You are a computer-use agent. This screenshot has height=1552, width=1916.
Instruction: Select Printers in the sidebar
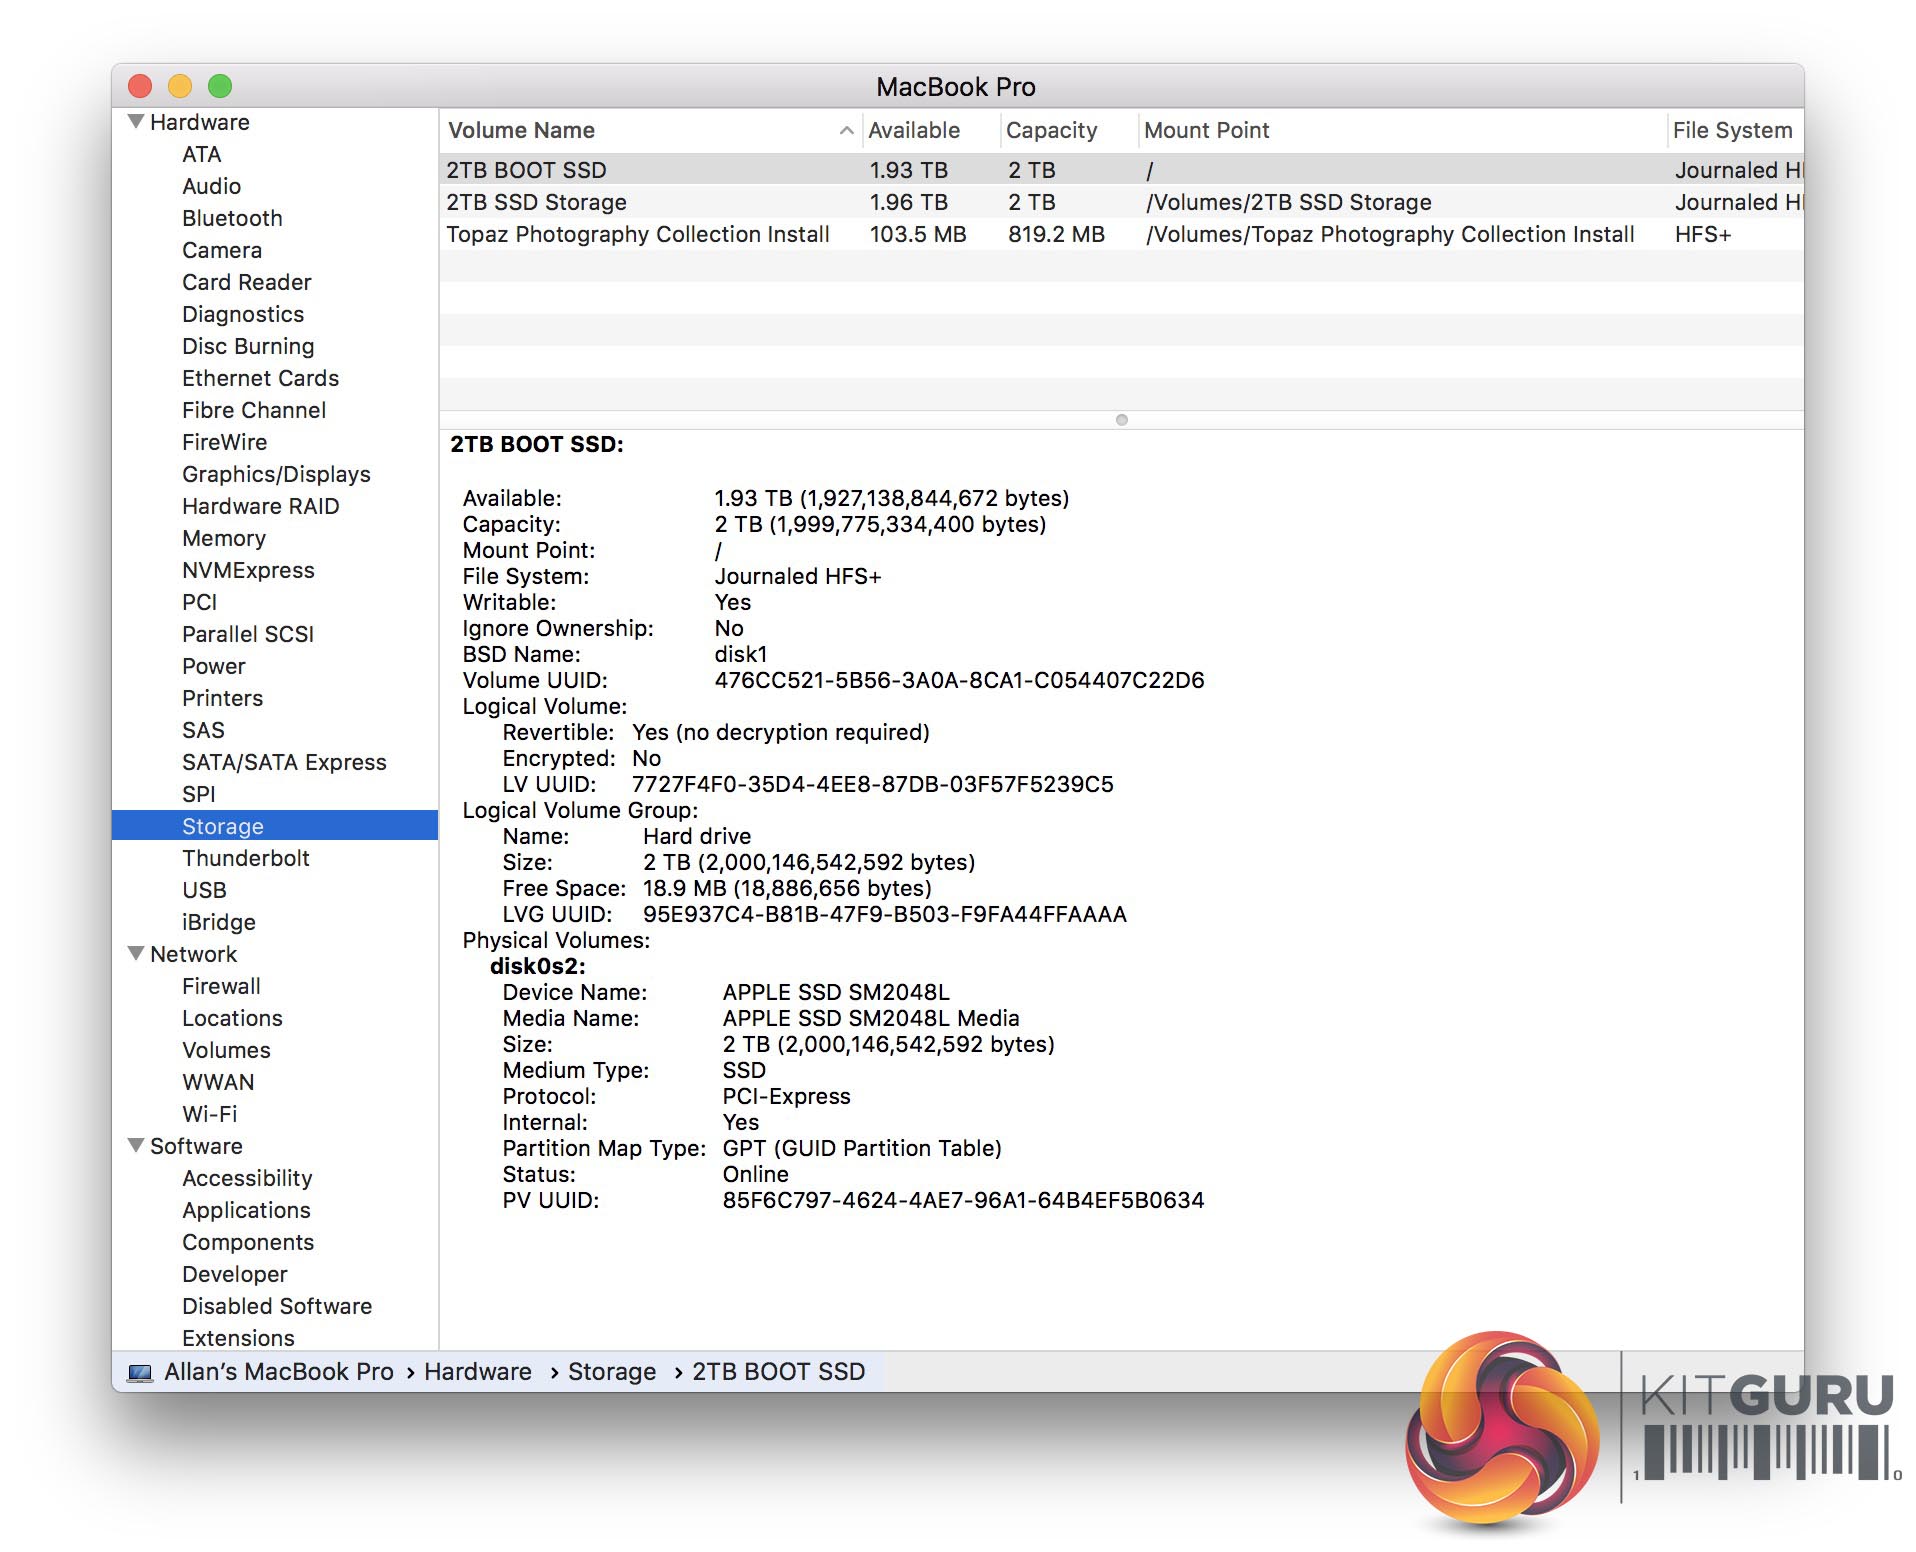(222, 698)
